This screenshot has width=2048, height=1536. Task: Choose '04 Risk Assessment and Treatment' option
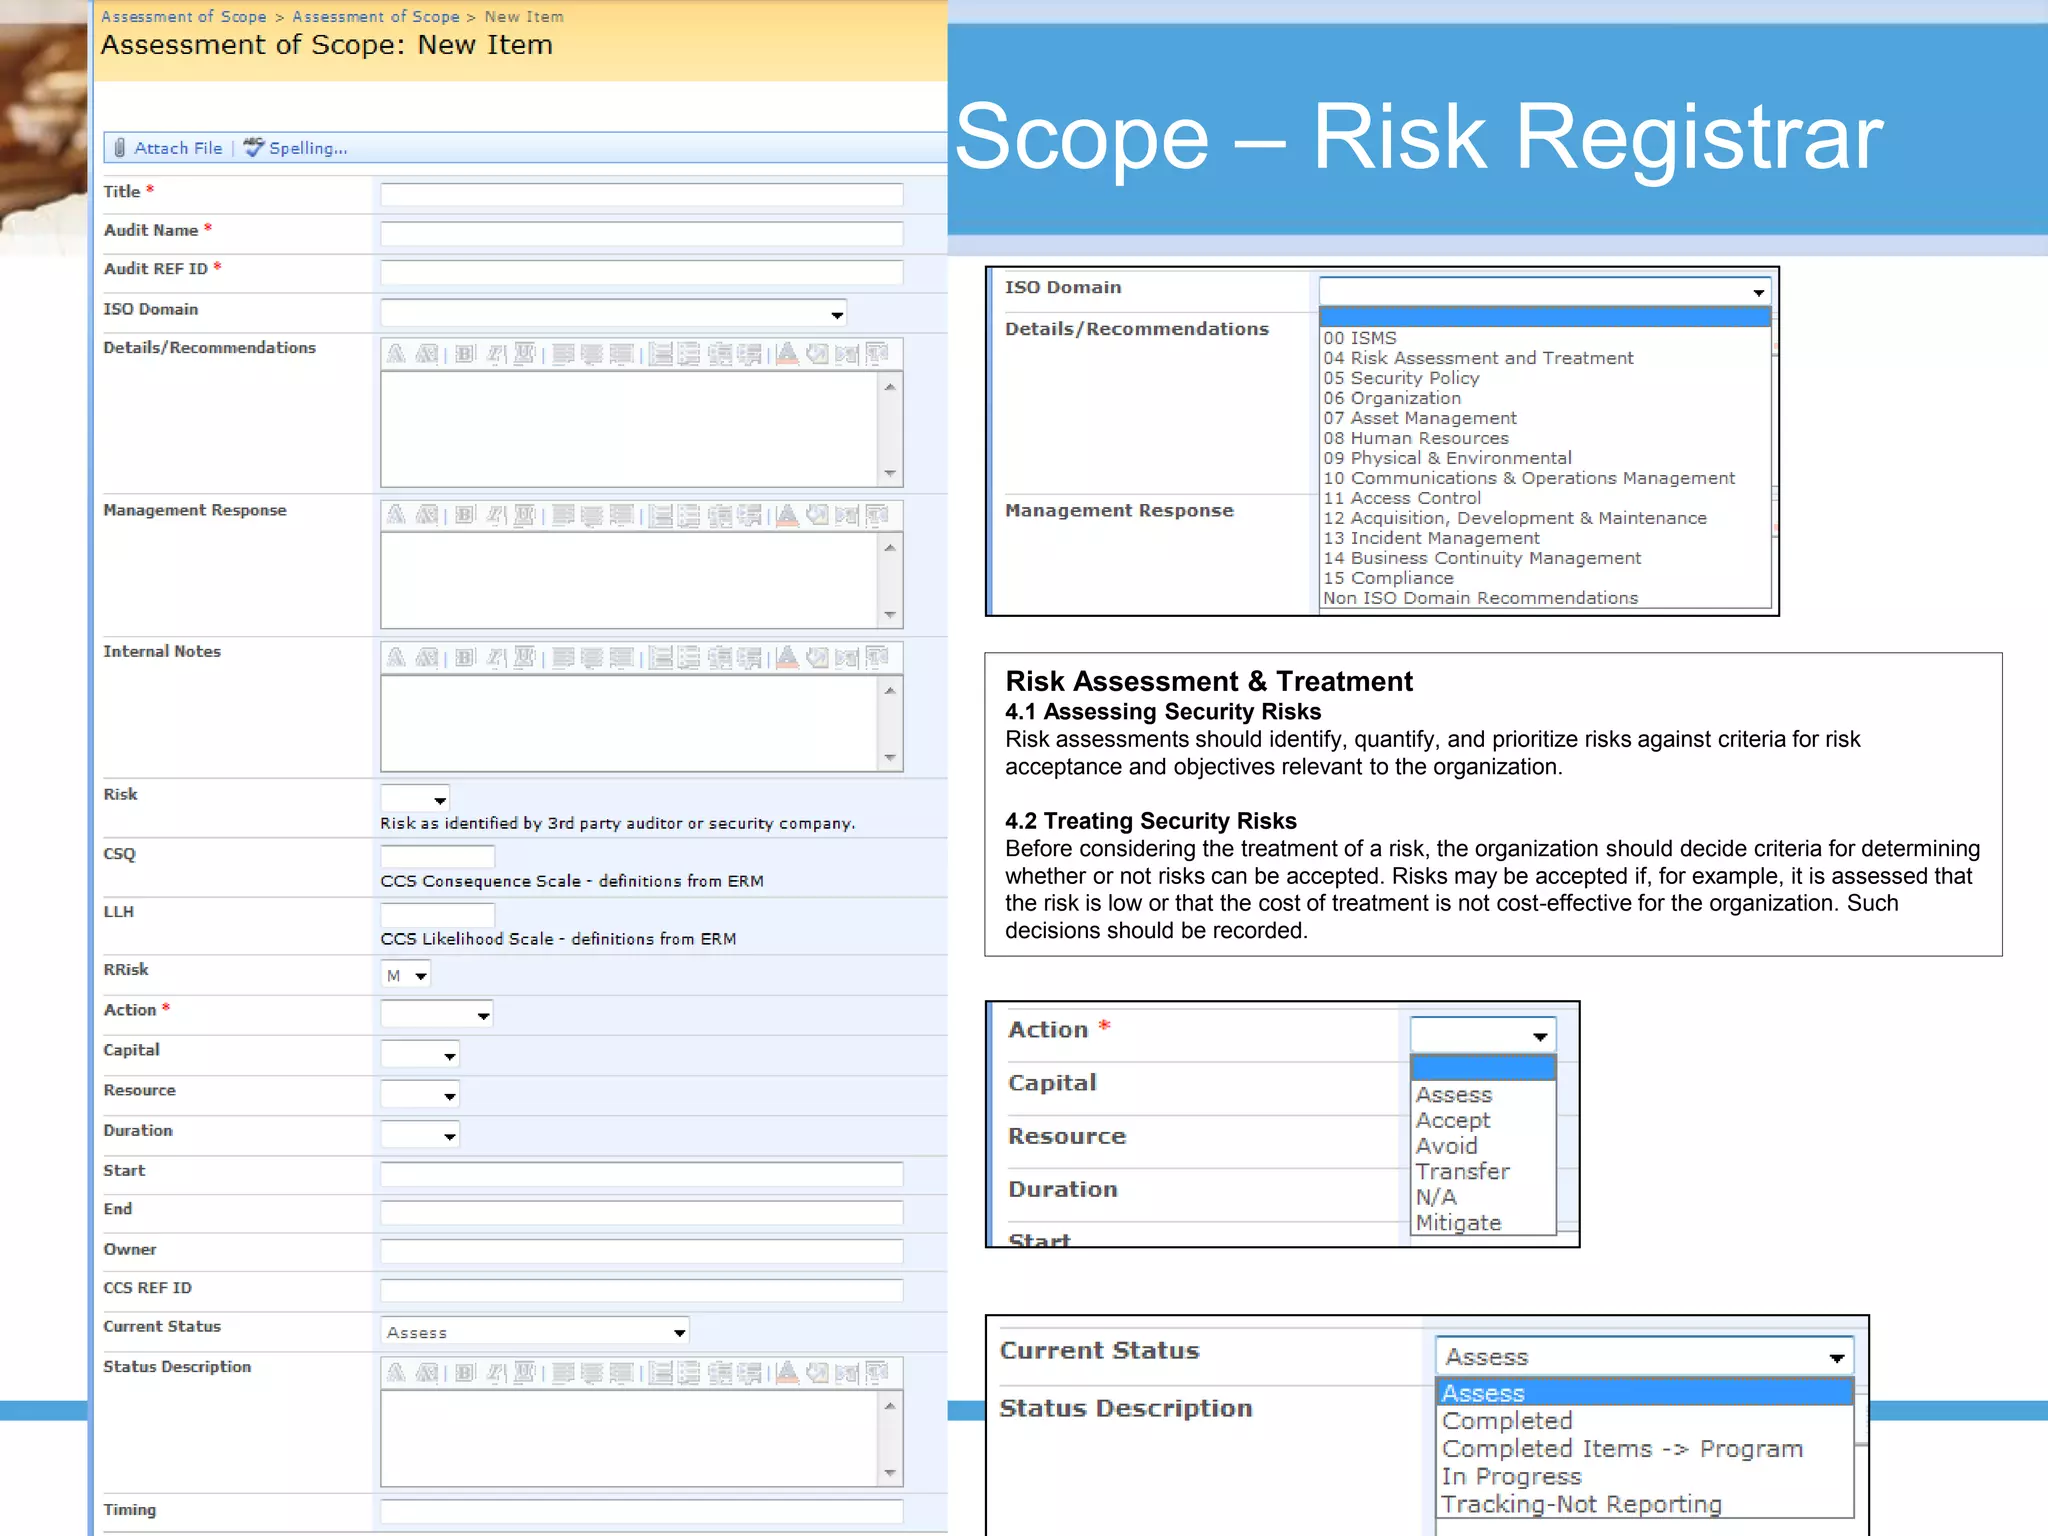(1478, 358)
